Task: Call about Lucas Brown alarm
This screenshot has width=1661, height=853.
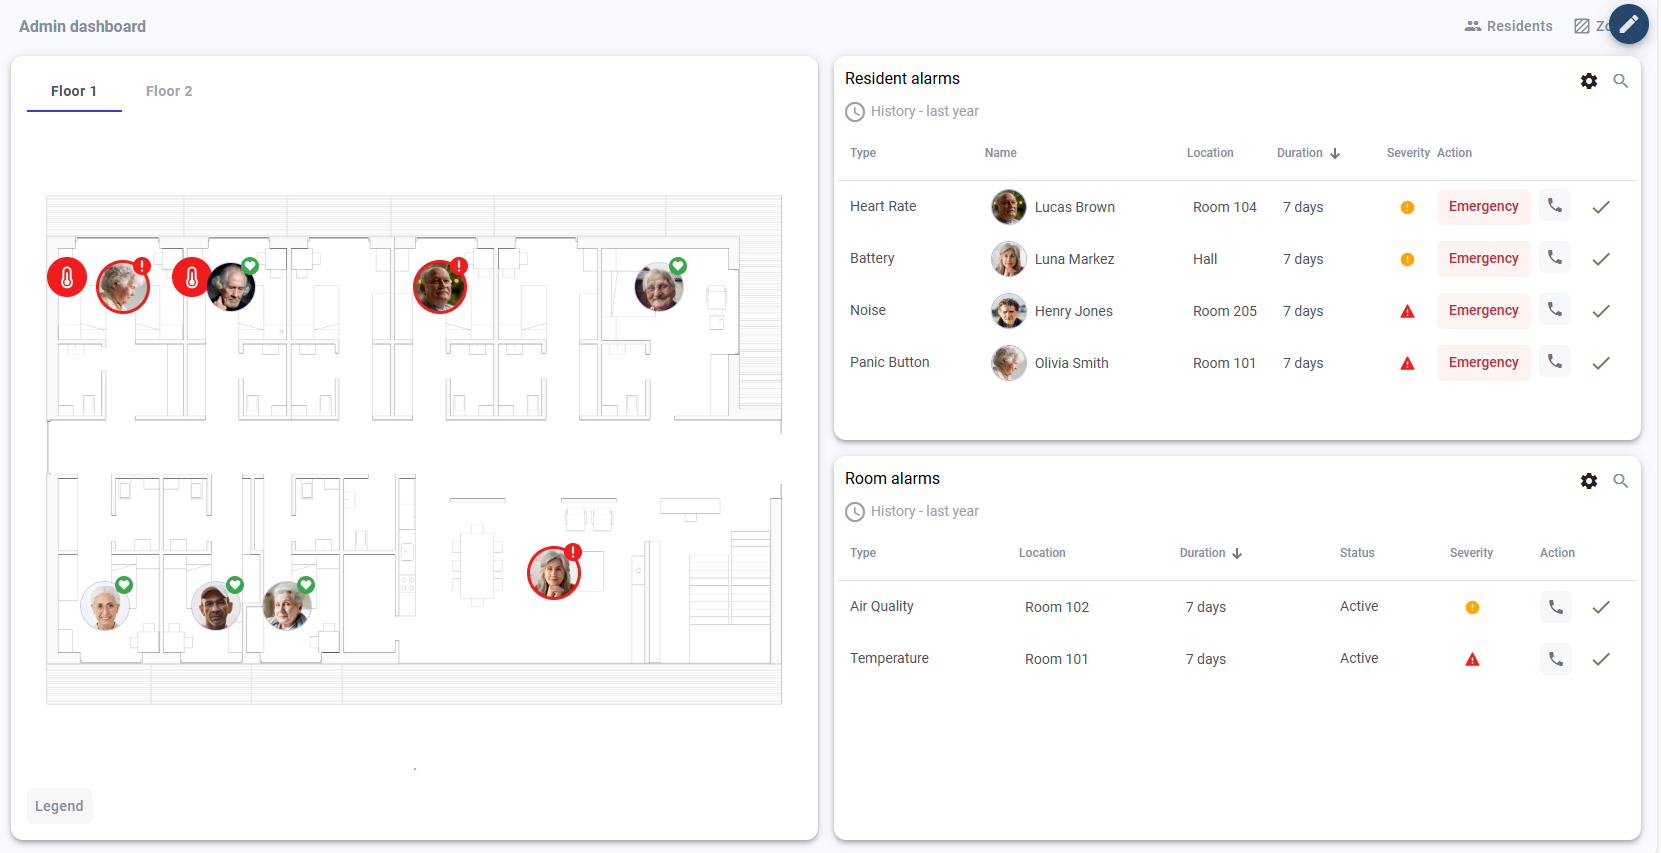Action: coord(1555,206)
